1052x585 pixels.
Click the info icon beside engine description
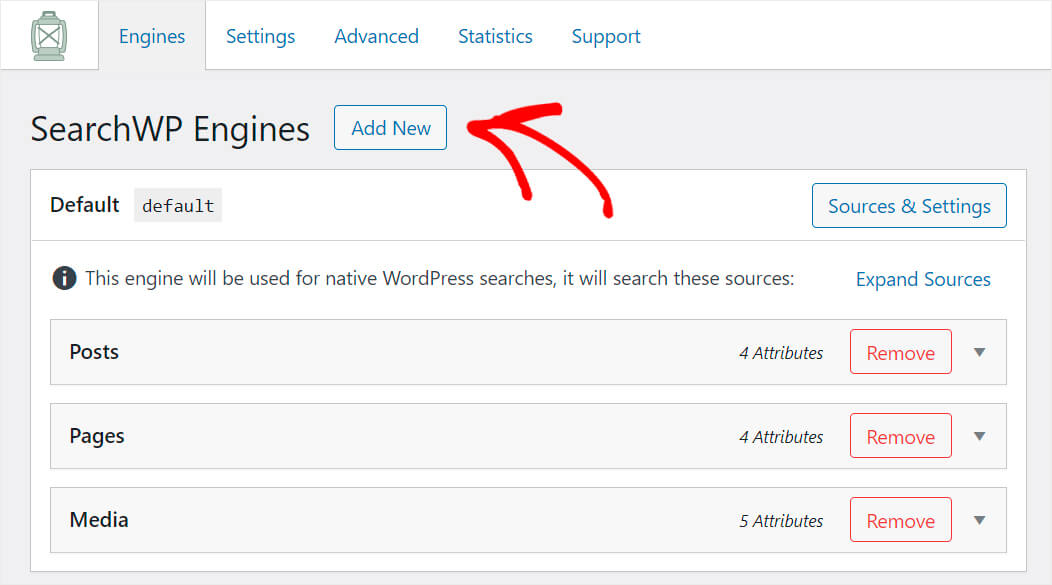pyautogui.click(x=64, y=278)
